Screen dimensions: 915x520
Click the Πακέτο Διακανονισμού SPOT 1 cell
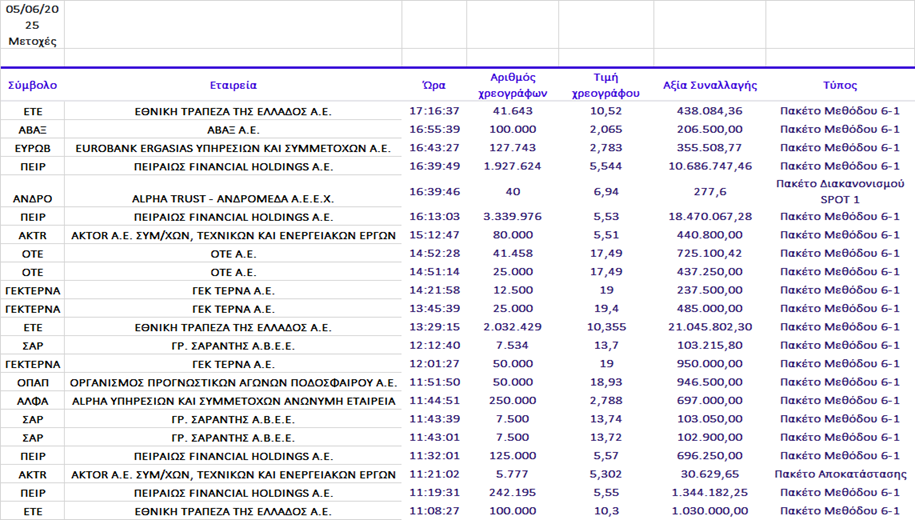(840, 191)
